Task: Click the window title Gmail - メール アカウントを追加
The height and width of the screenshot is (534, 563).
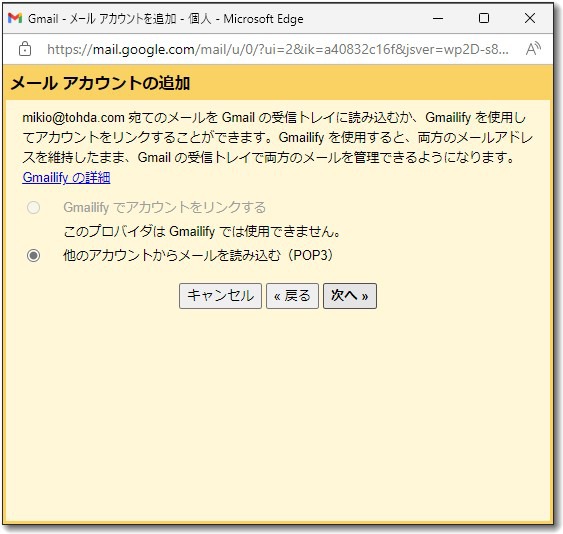Action: point(102,19)
